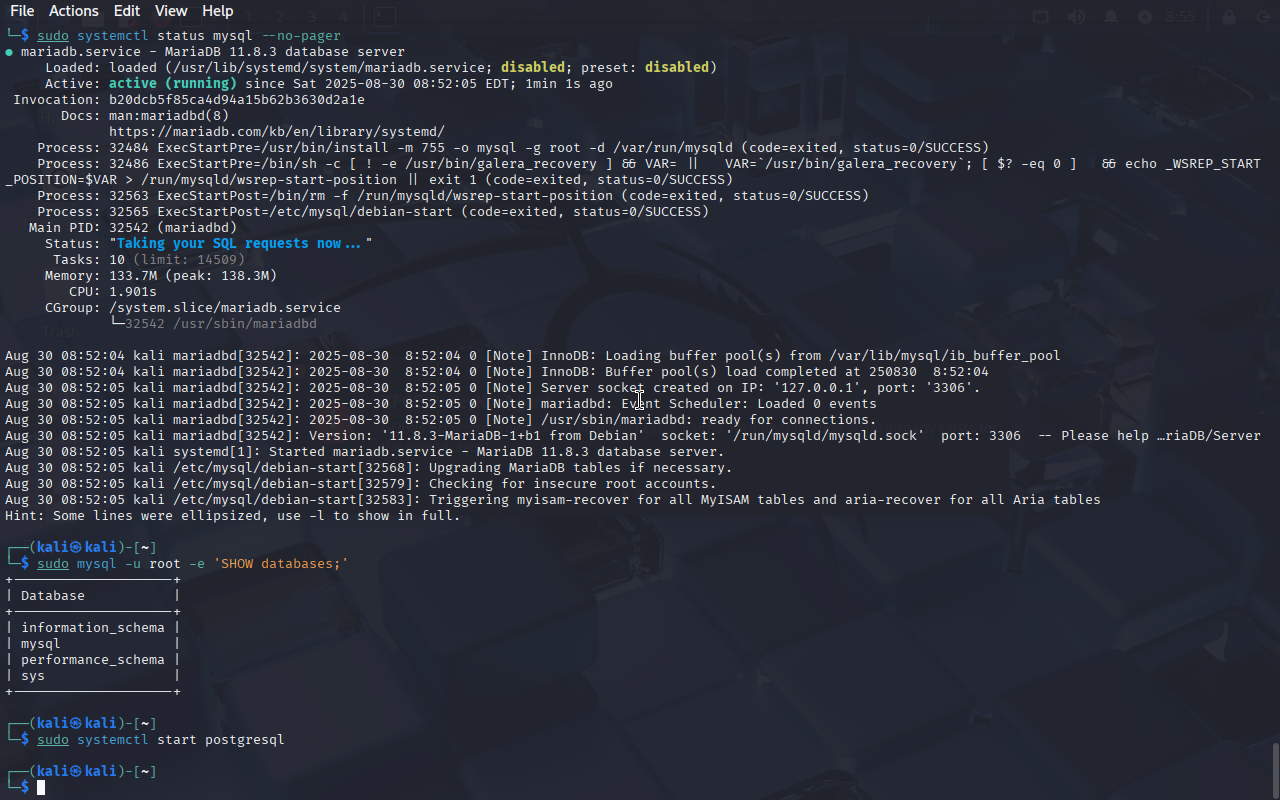Click the 'Triggering myisam-recover' log line
The width and height of the screenshot is (1280, 800).
pyautogui.click(x=553, y=500)
